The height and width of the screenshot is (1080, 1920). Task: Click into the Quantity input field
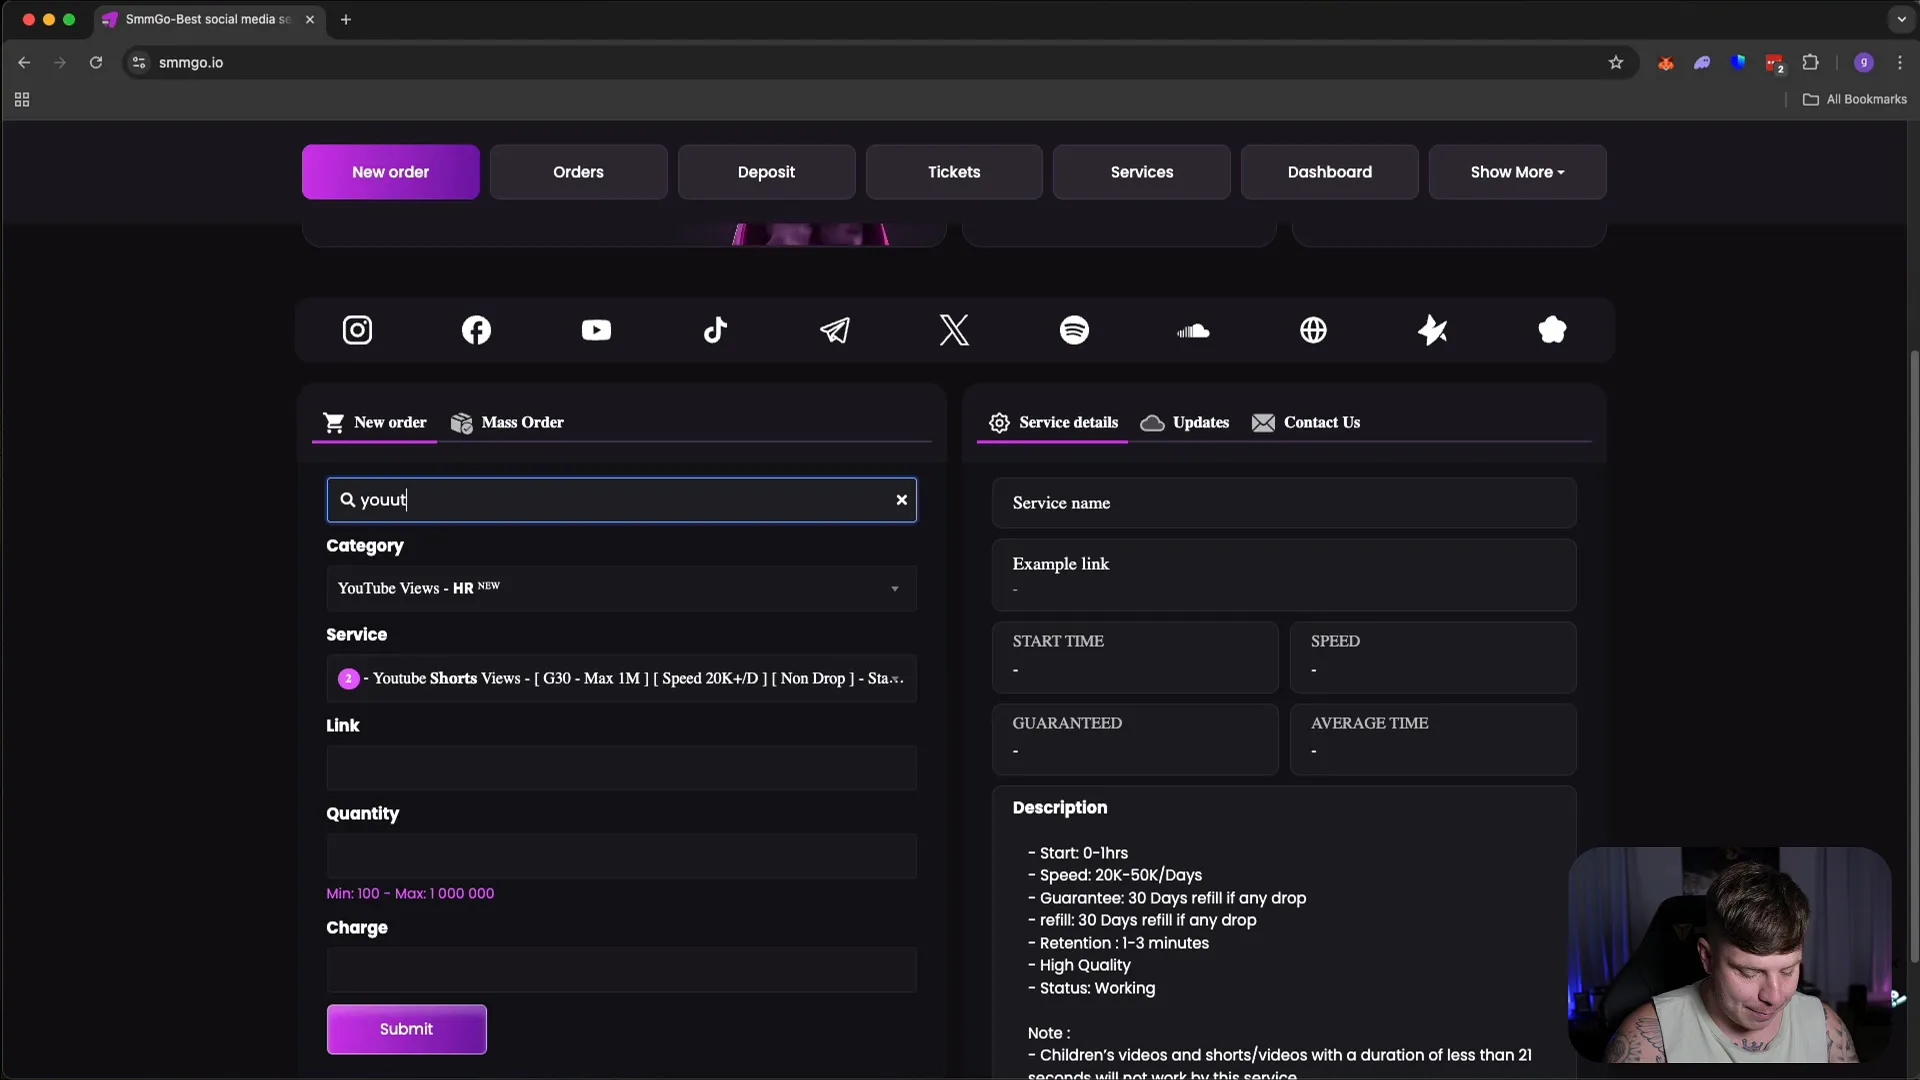[621, 856]
